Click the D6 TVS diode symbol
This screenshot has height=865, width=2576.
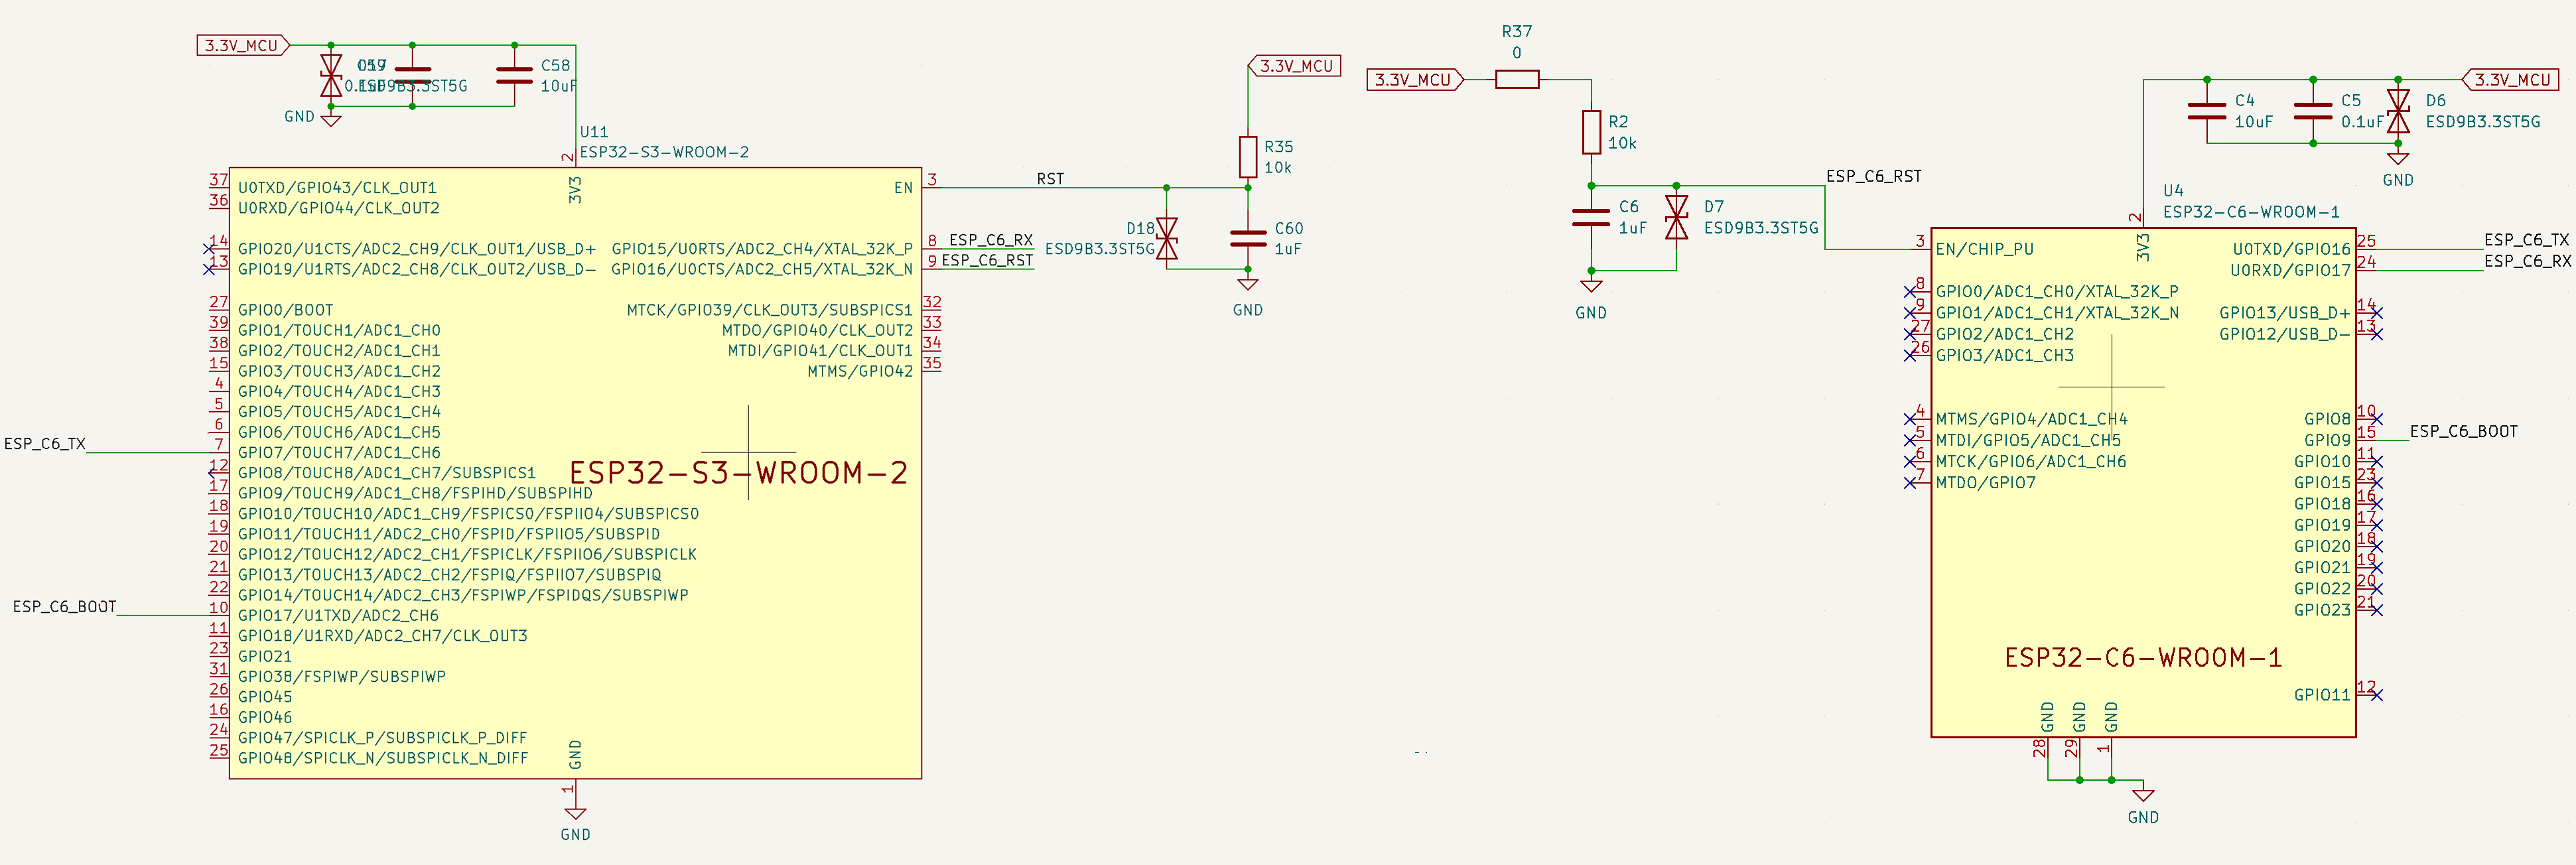coord(2398,111)
